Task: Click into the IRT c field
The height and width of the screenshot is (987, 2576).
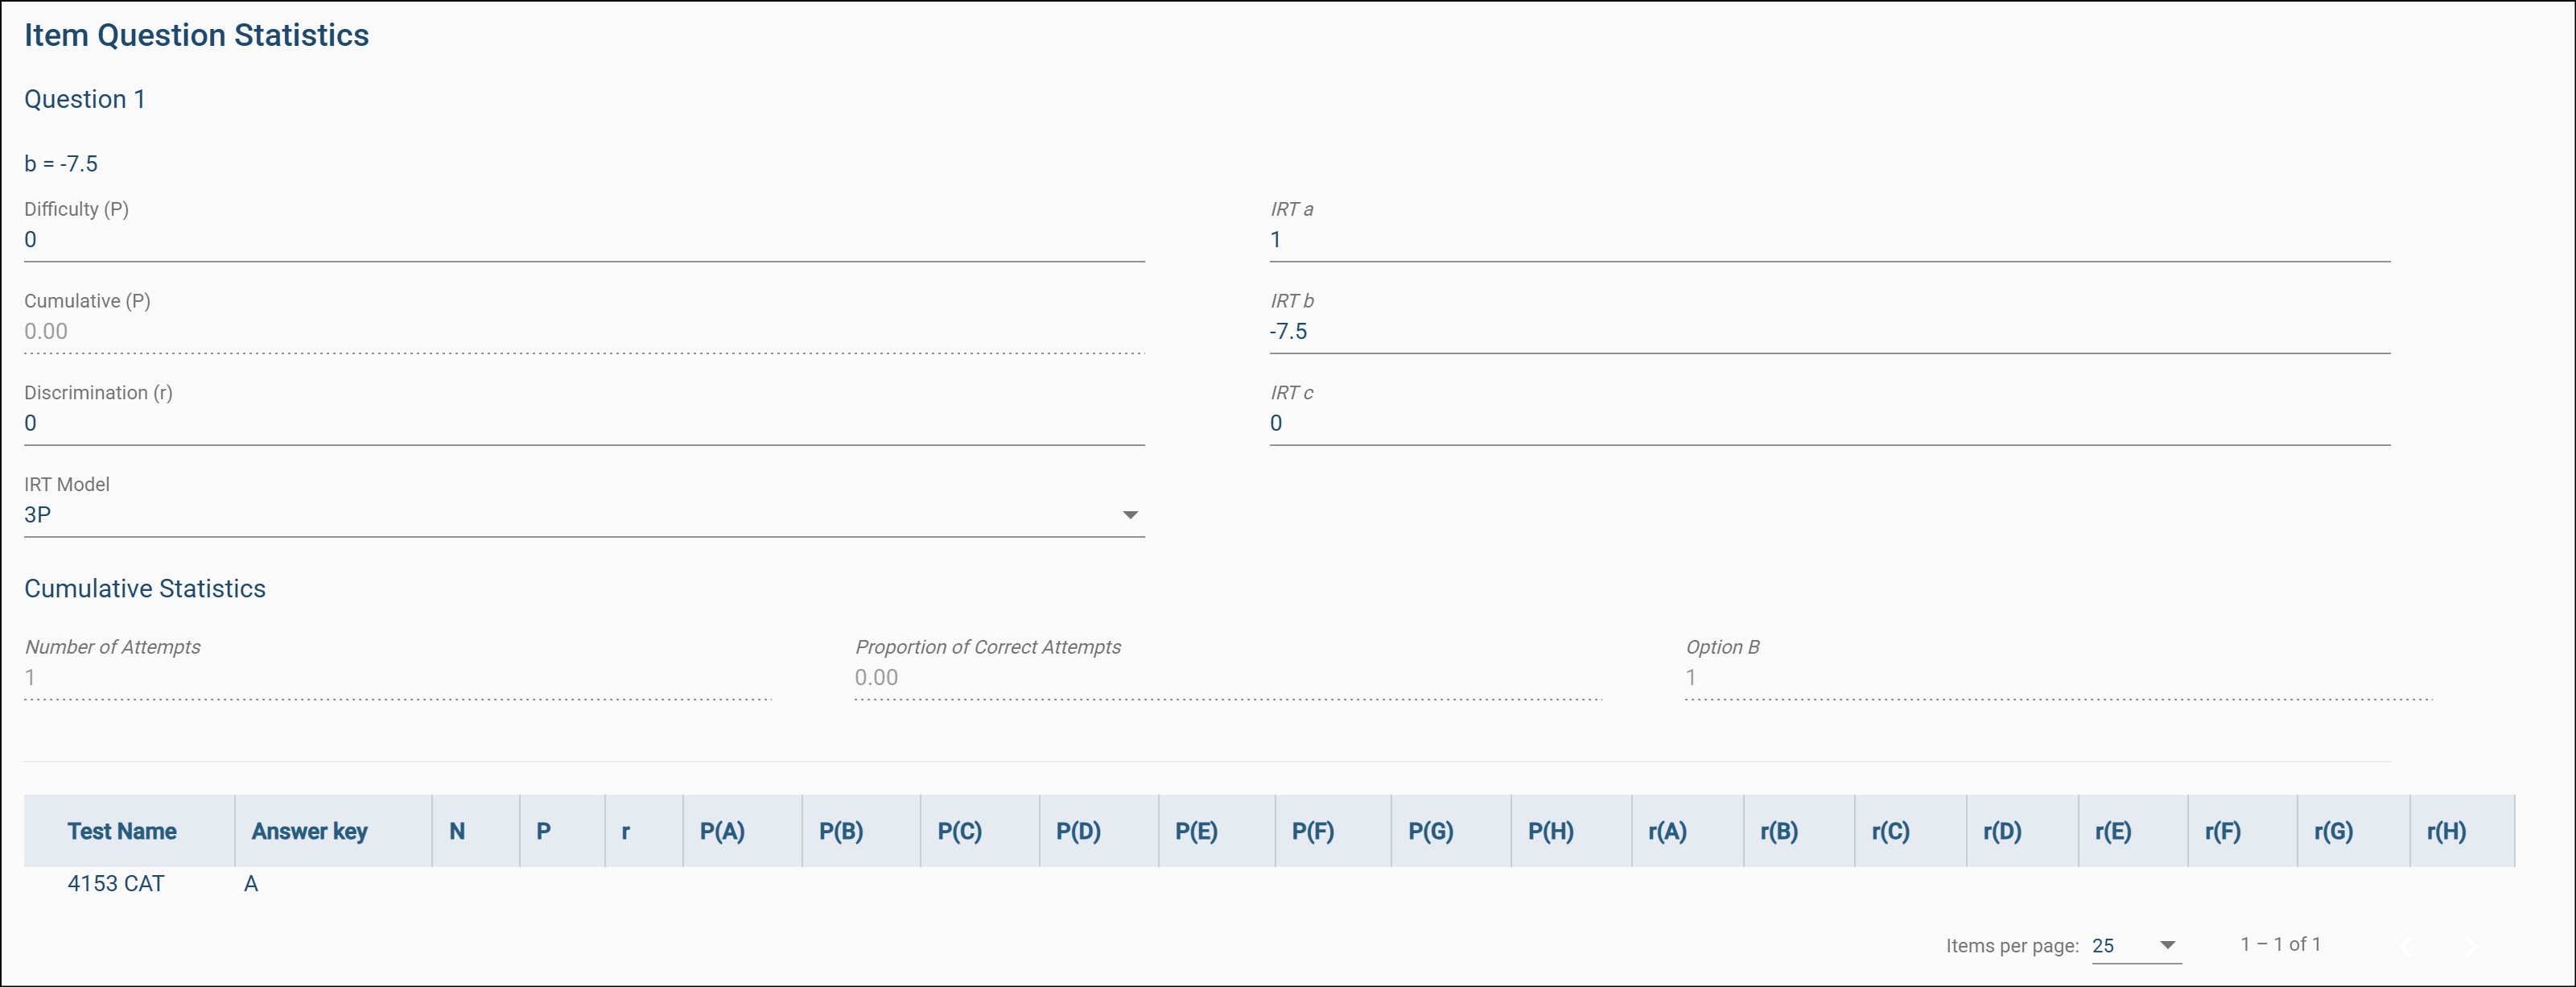Action: click(x=1828, y=423)
